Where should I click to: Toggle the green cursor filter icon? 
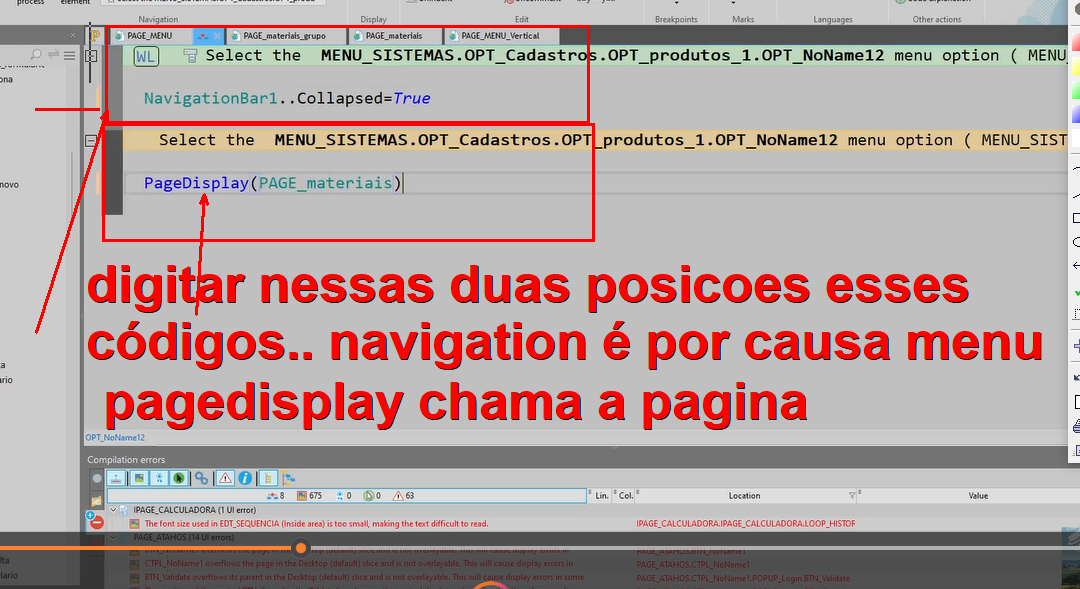pos(178,478)
